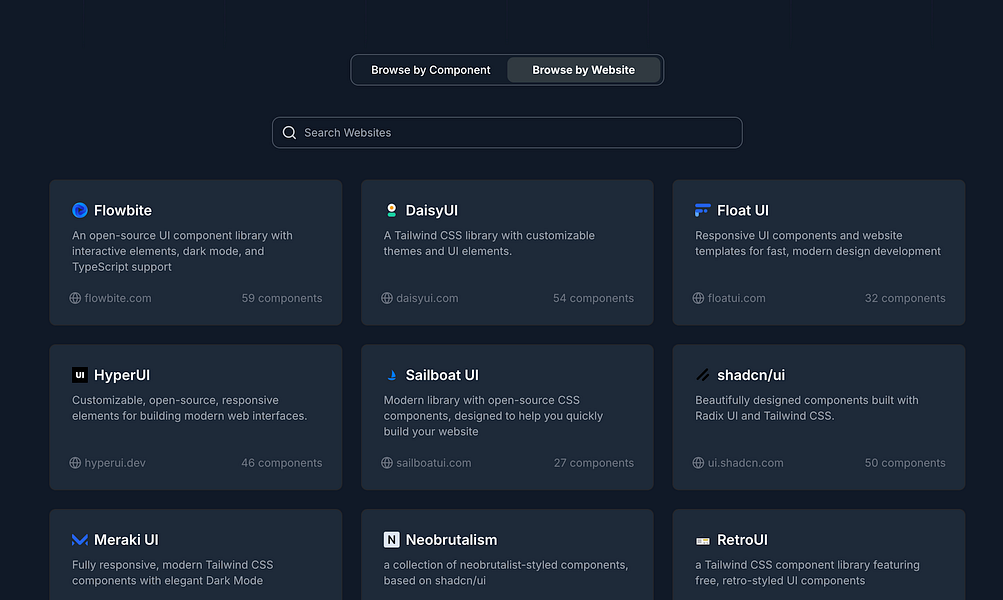1003x600 pixels.
Task: Click the '27 components' count text
Action: [x=594, y=462]
